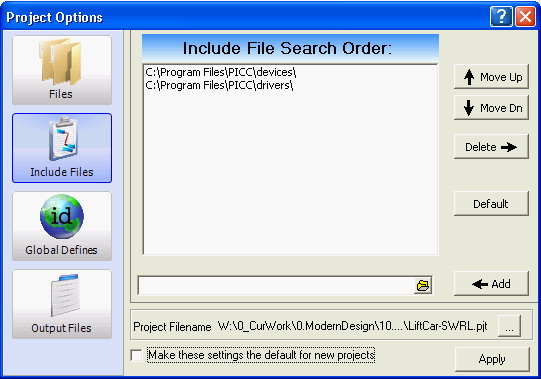Delete the selected include path

click(491, 147)
